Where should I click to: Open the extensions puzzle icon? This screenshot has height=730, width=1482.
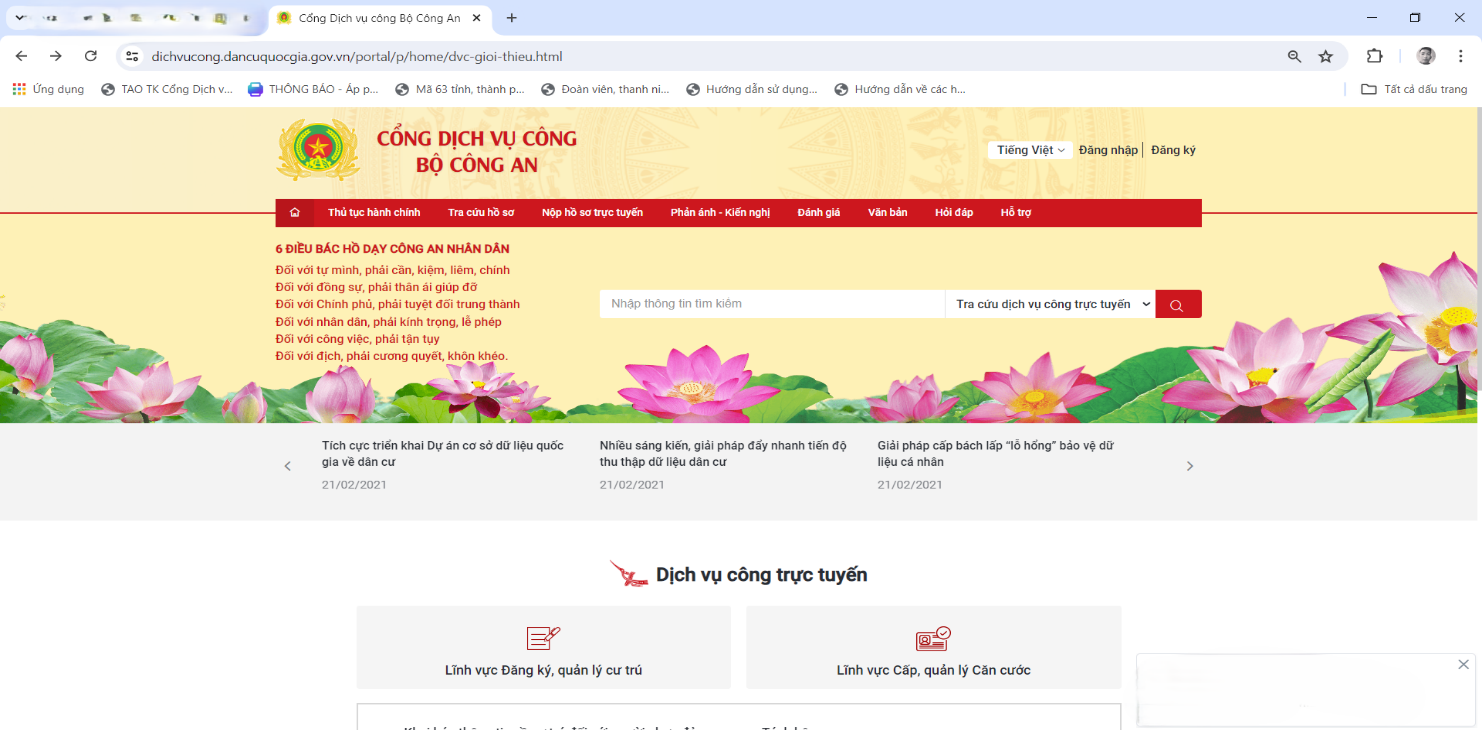pyautogui.click(x=1375, y=56)
